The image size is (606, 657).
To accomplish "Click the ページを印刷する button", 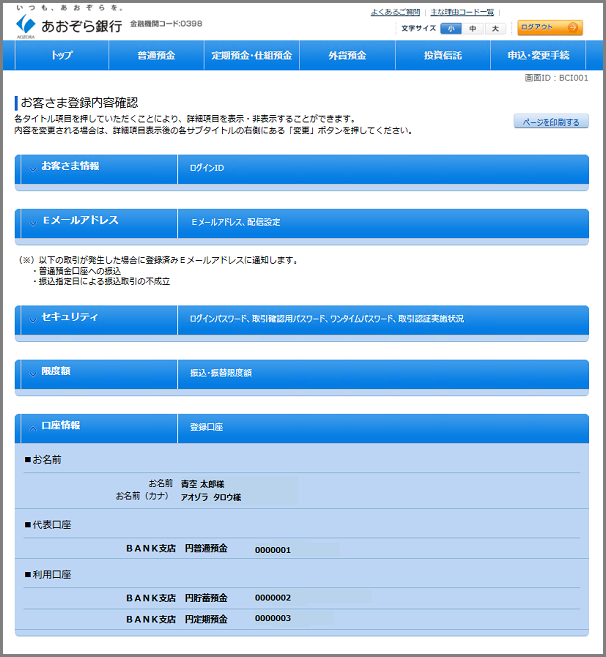I will coord(551,122).
